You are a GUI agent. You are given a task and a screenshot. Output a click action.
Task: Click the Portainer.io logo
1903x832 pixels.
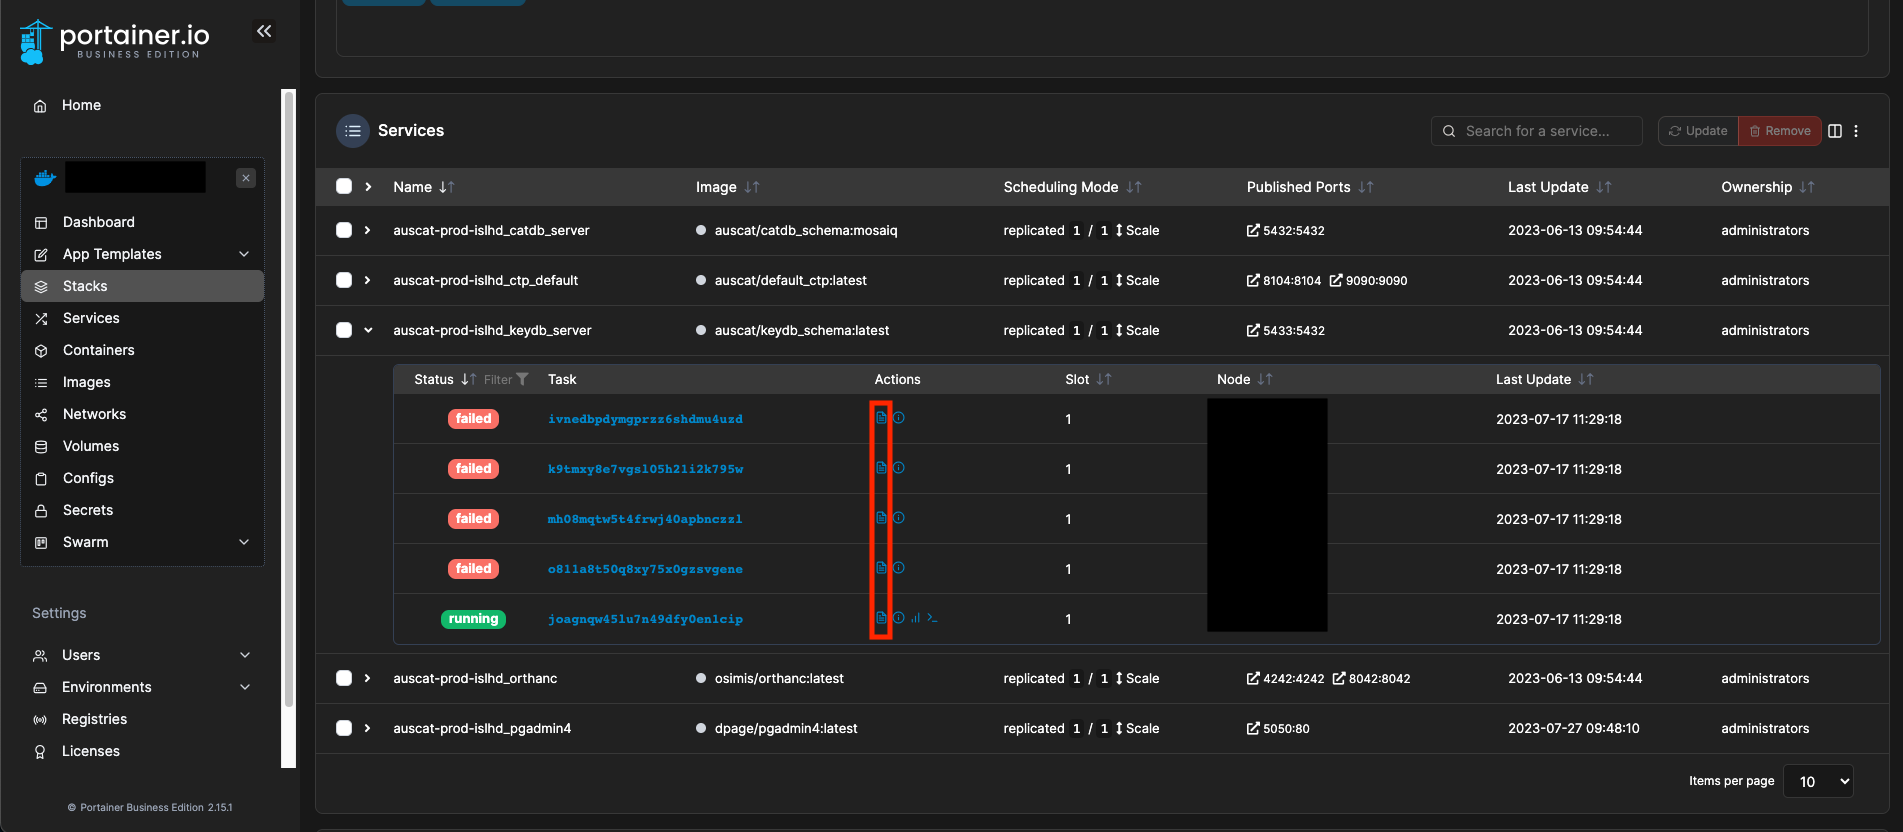coord(115,41)
